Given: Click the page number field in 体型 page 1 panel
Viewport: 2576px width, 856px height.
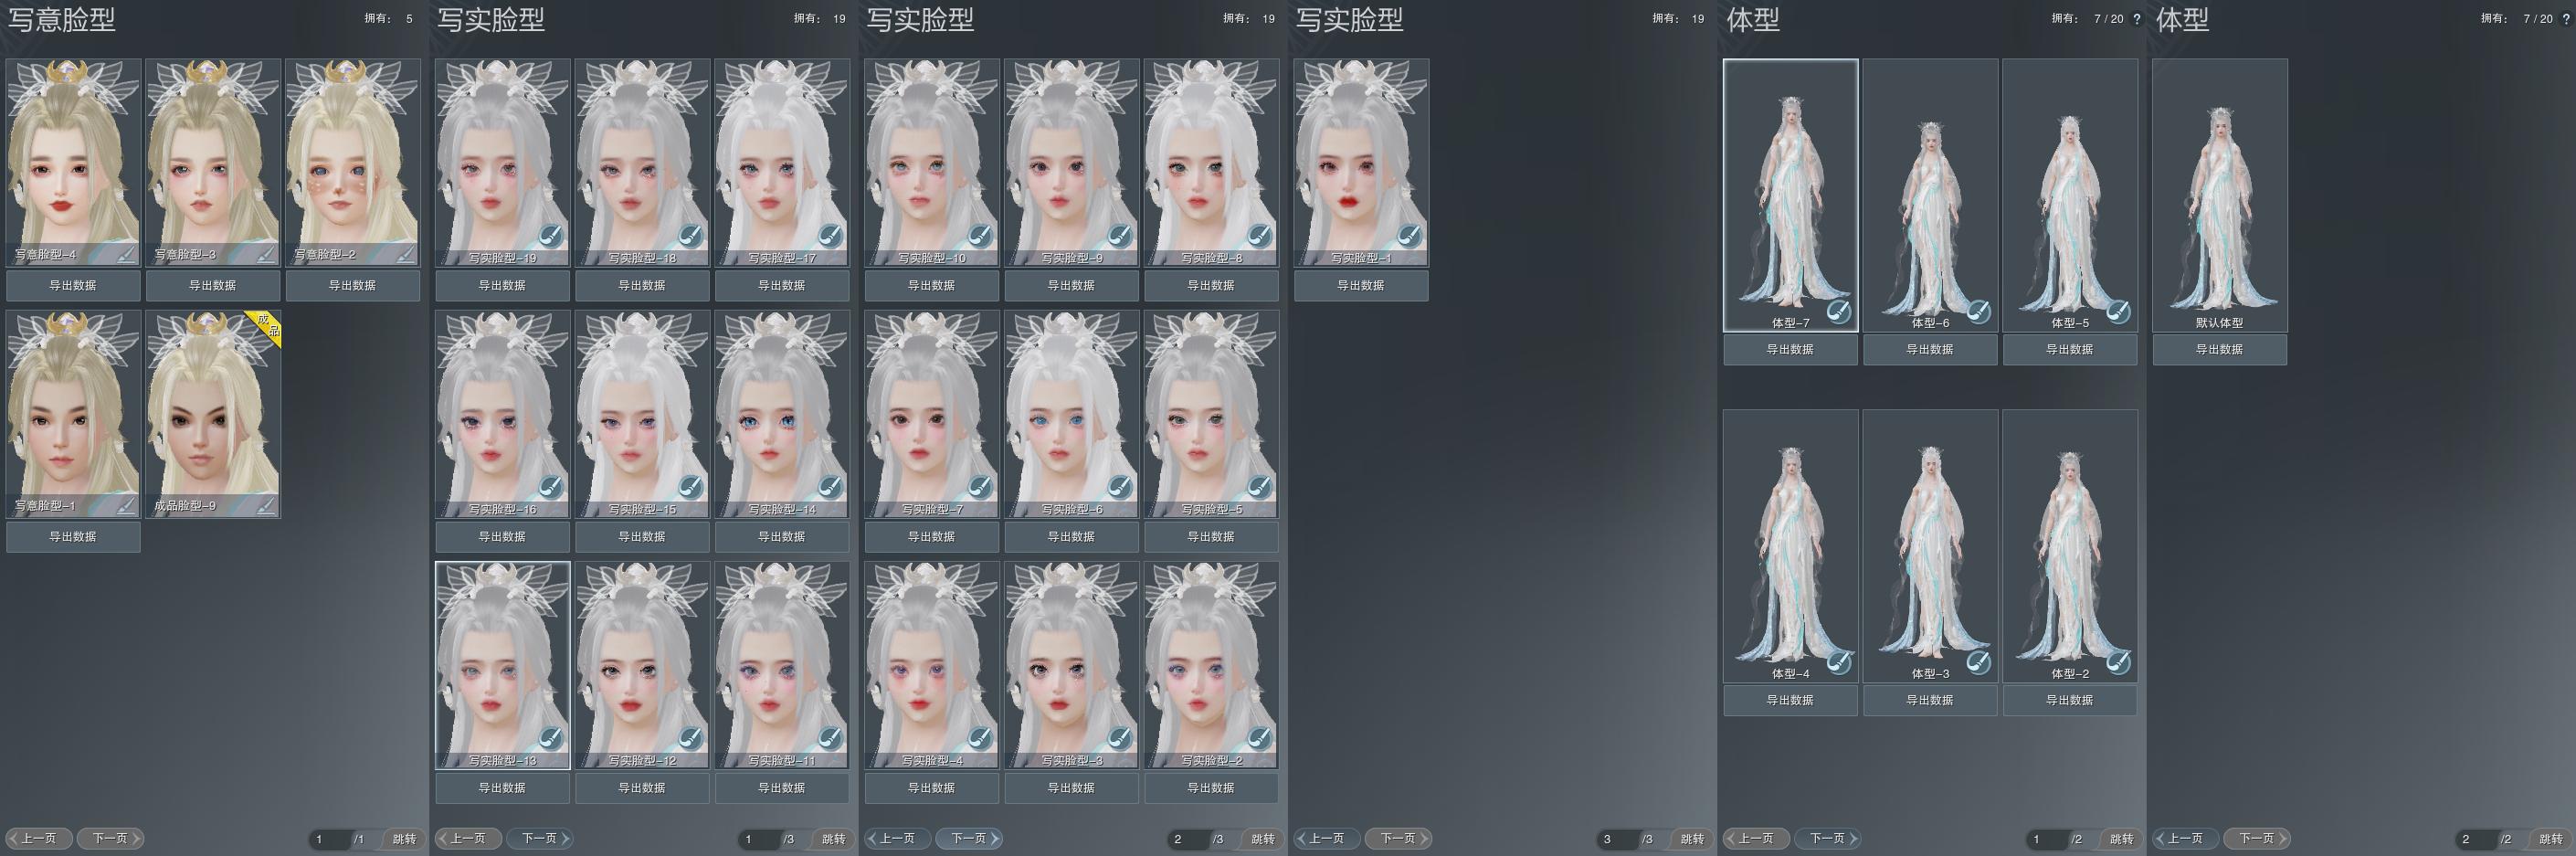Looking at the screenshot, I should 2046,839.
